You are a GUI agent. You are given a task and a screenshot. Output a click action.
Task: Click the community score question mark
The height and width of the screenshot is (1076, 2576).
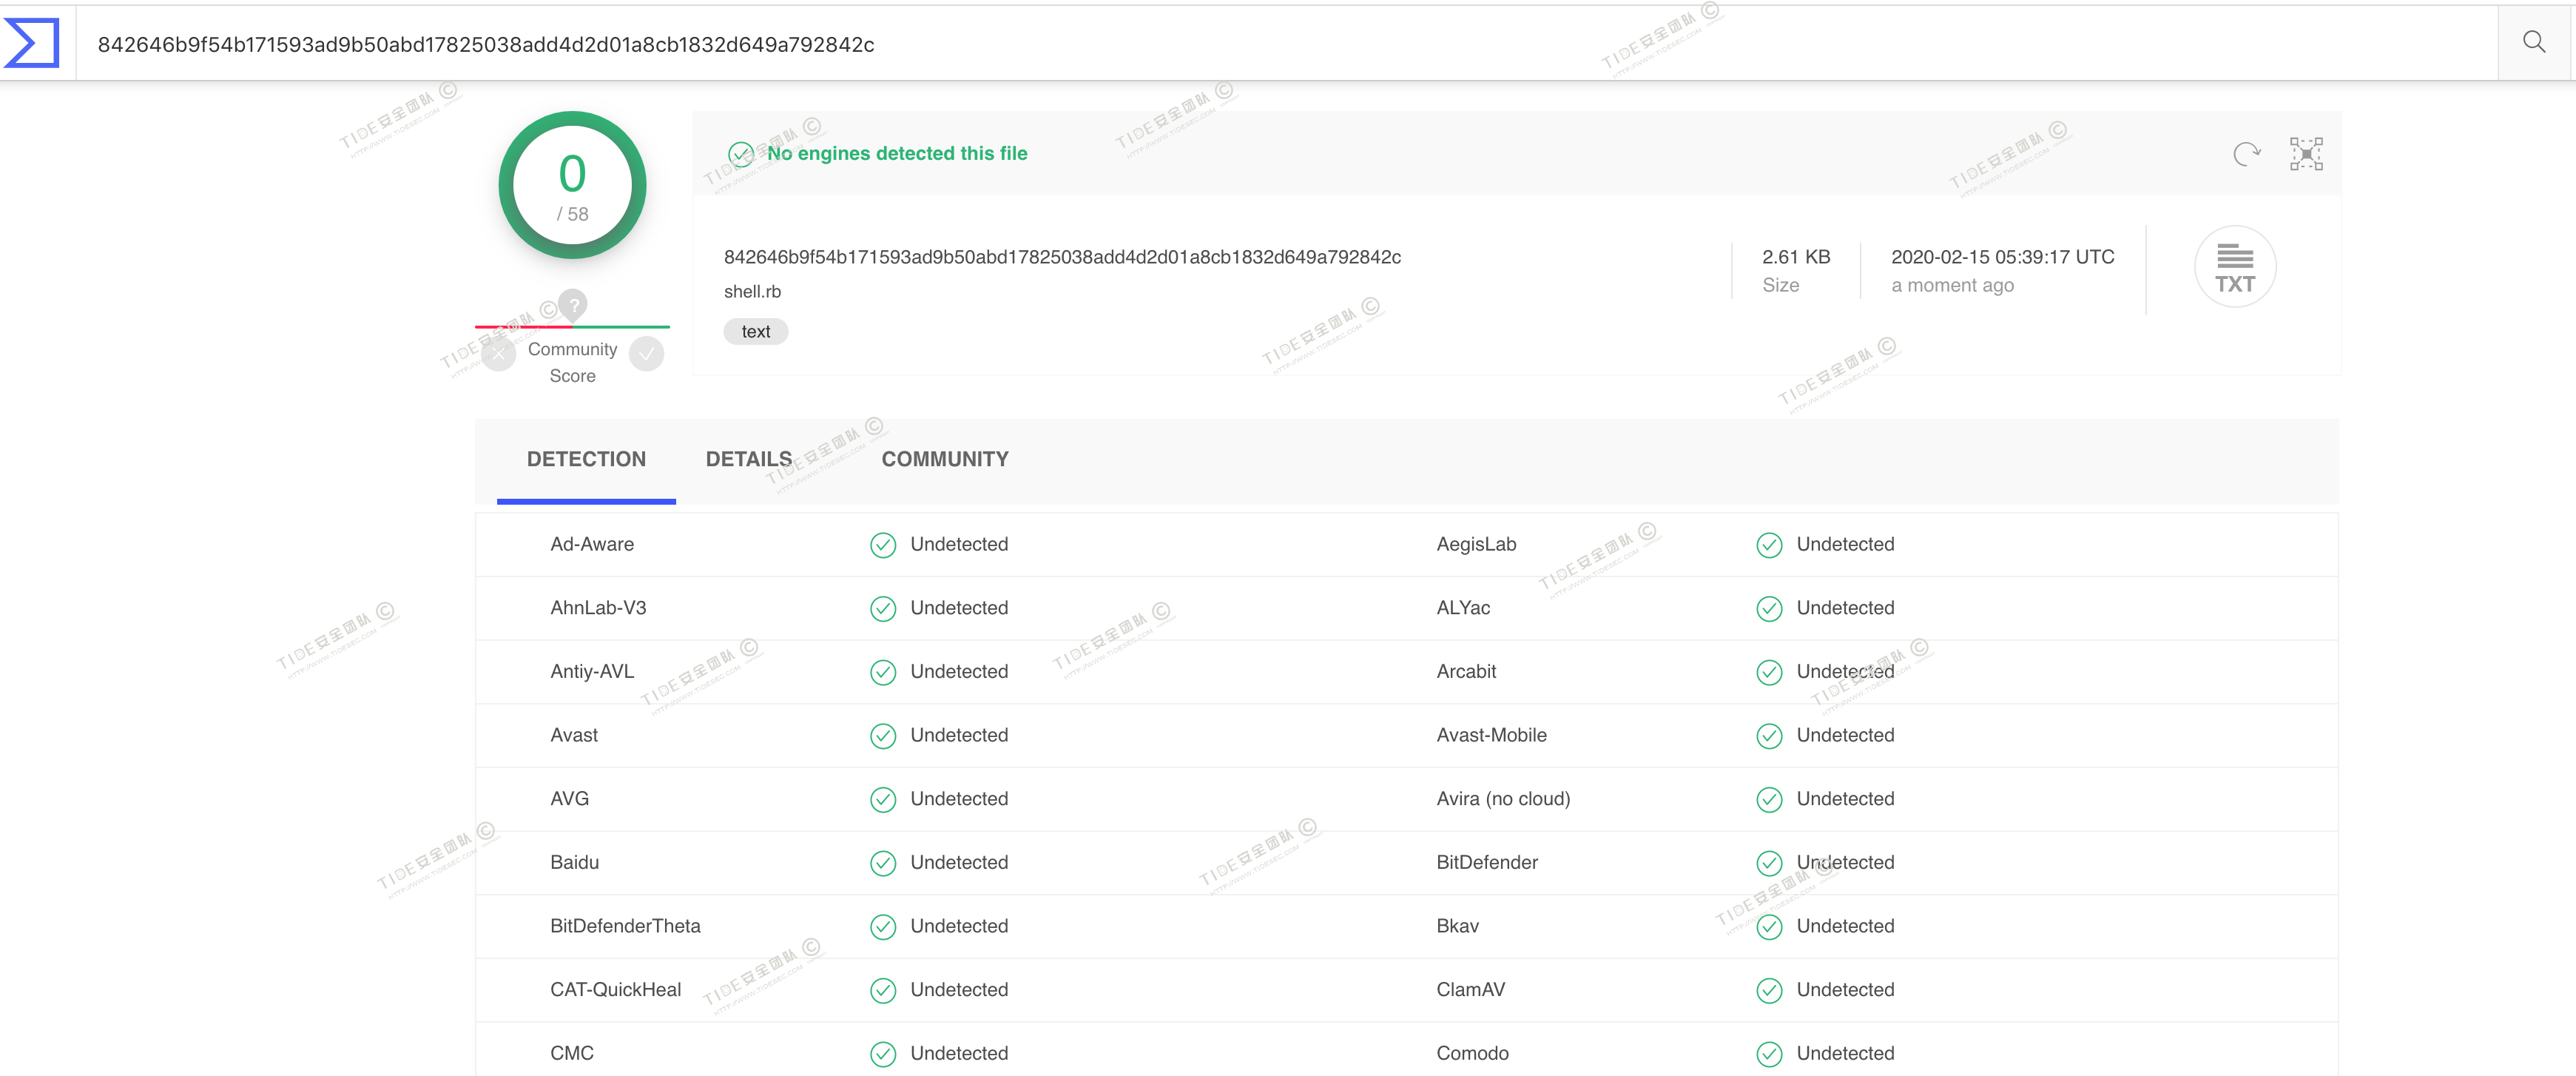pyautogui.click(x=573, y=304)
